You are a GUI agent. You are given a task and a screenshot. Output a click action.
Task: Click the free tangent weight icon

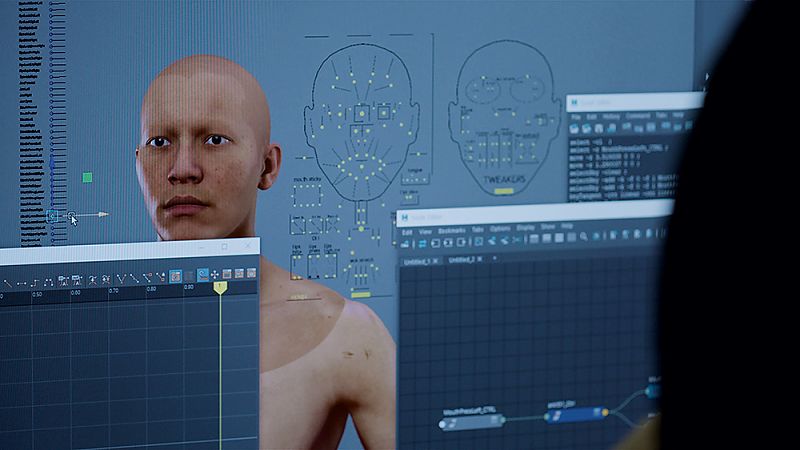(147, 278)
